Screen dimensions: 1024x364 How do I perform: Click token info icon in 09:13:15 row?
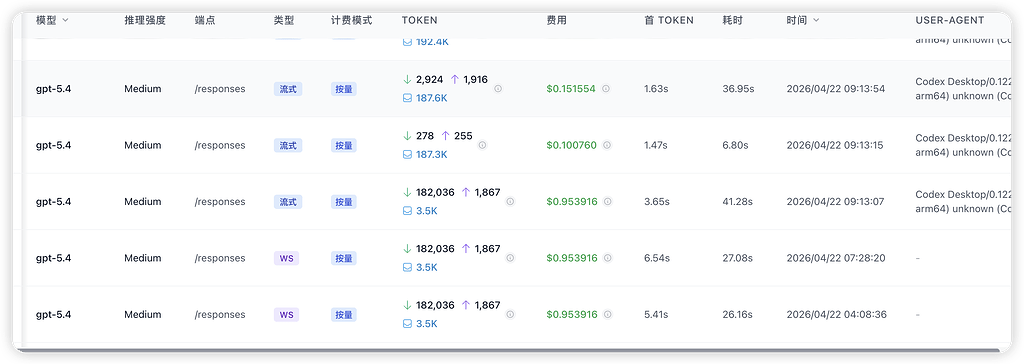[483, 145]
